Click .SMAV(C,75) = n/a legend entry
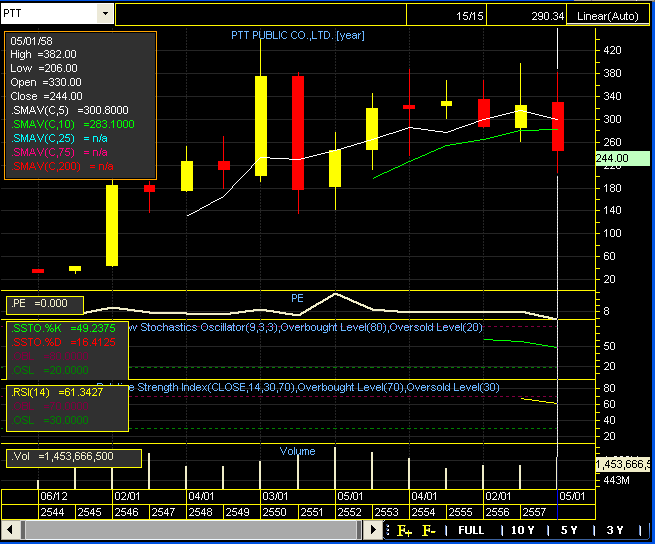 tap(59, 152)
